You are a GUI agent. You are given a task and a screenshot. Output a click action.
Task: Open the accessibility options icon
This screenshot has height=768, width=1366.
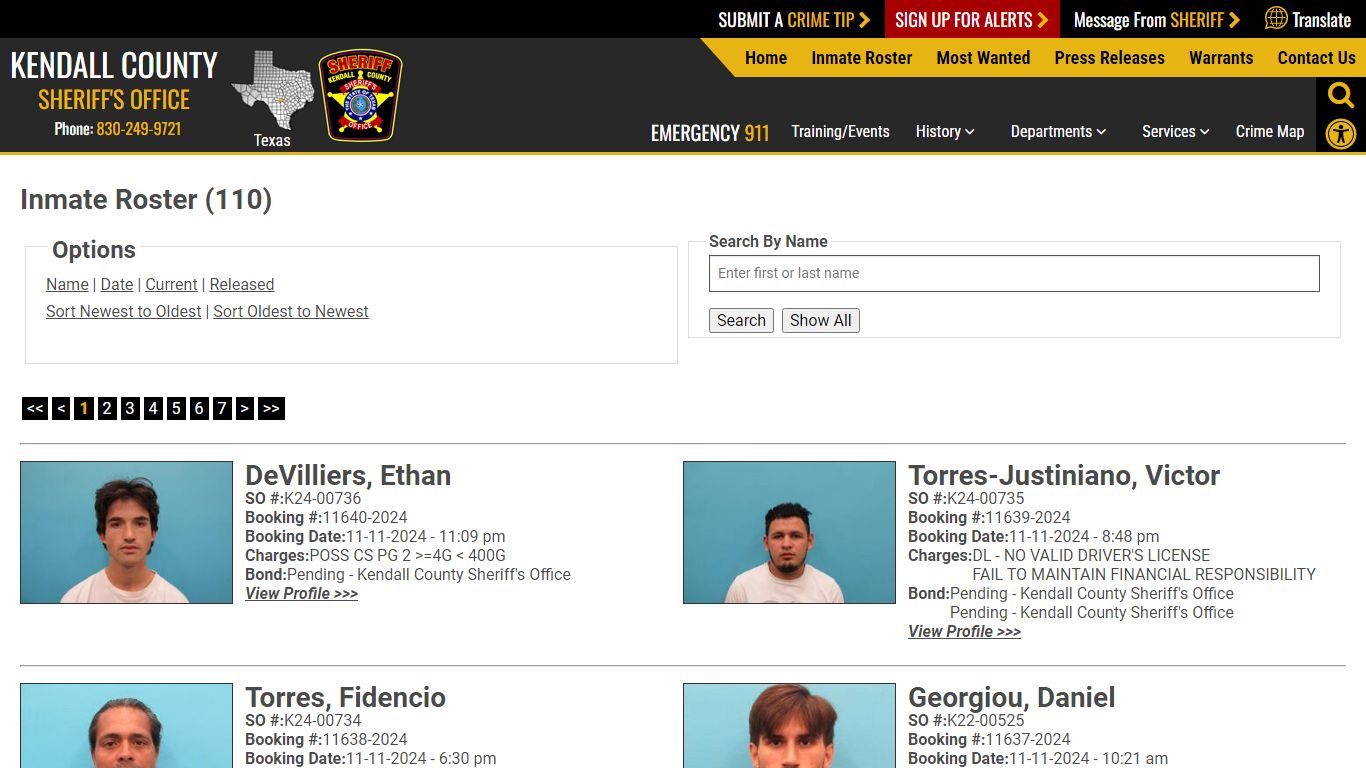point(1341,134)
